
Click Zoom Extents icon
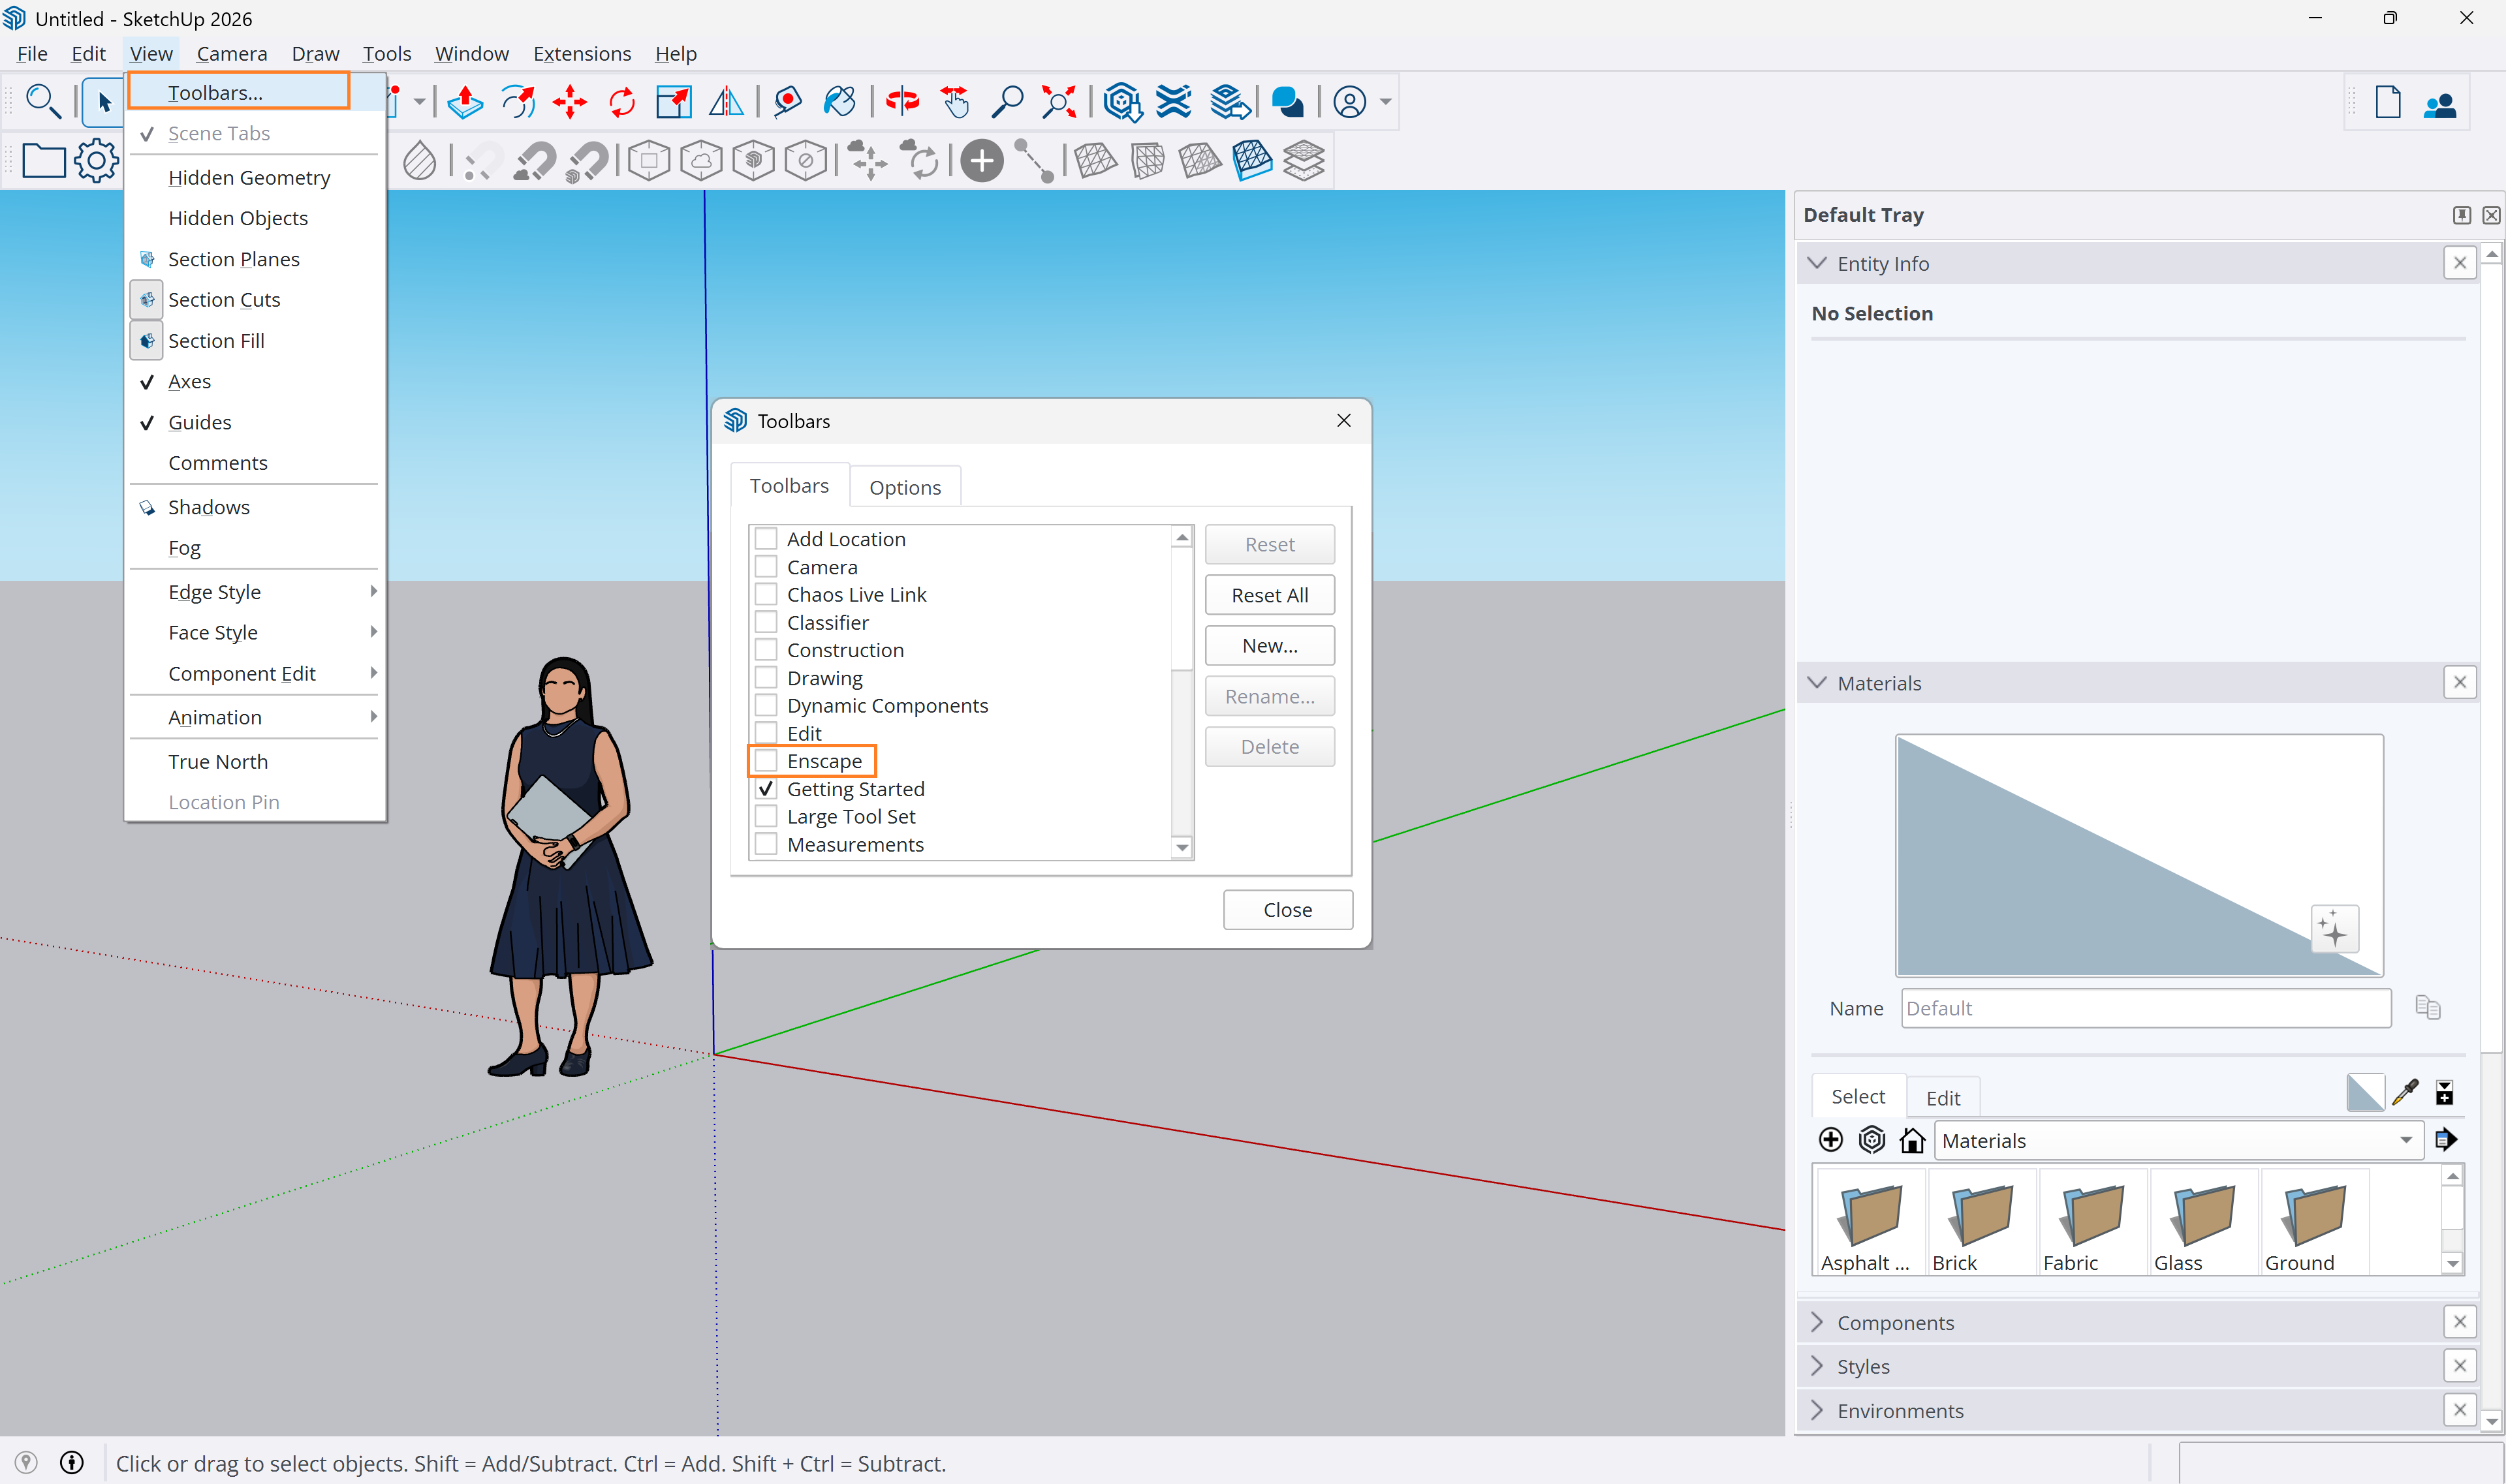(x=1059, y=102)
